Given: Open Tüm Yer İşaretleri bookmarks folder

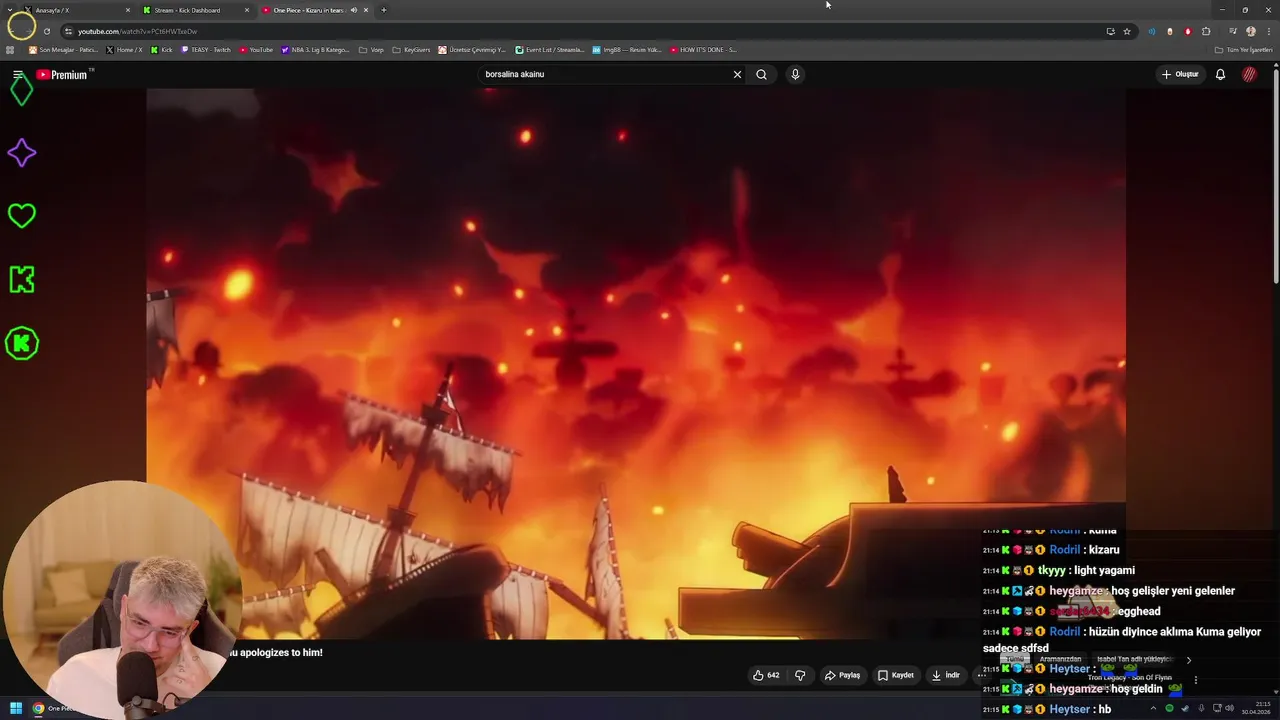Looking at the screenshot, I should click(x=1244, y=49).
